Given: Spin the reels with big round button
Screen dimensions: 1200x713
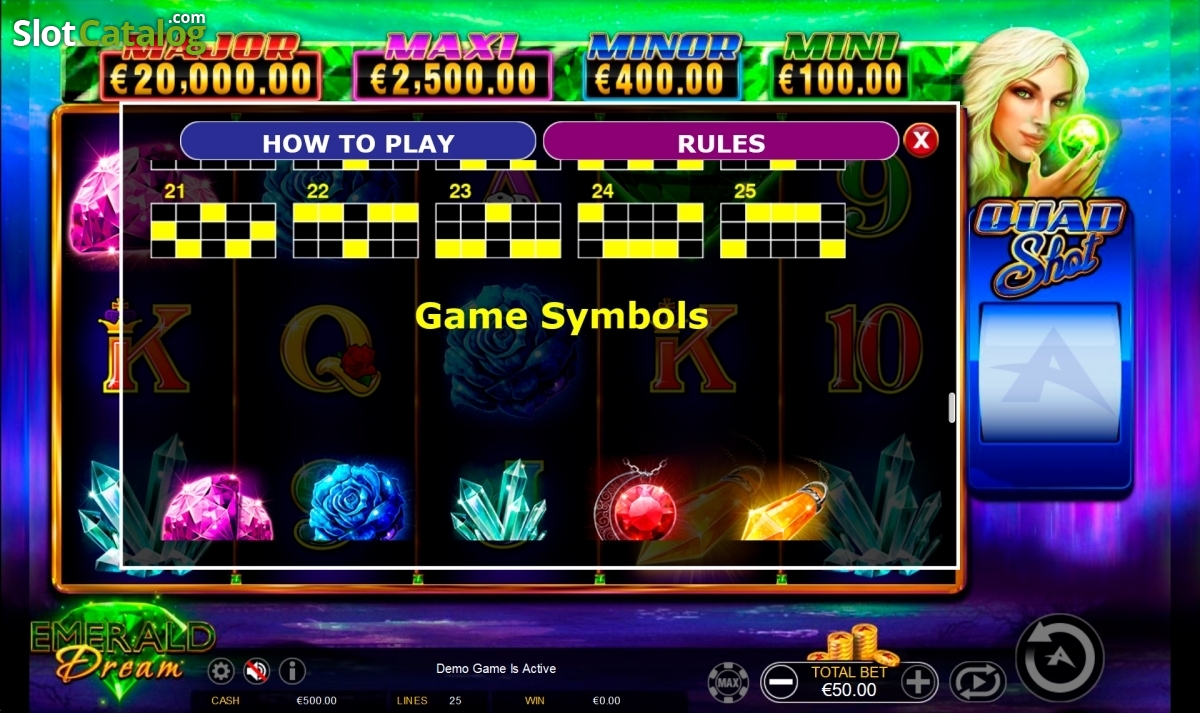Looking at the screenshot, I should tap(1060, 658).
